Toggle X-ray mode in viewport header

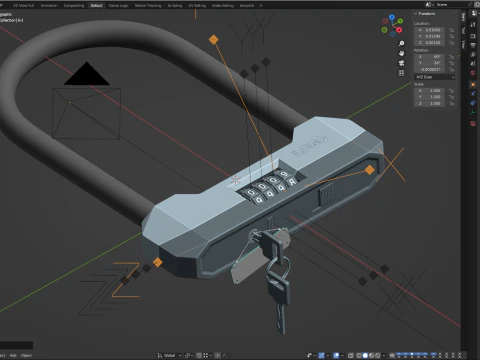351,355
